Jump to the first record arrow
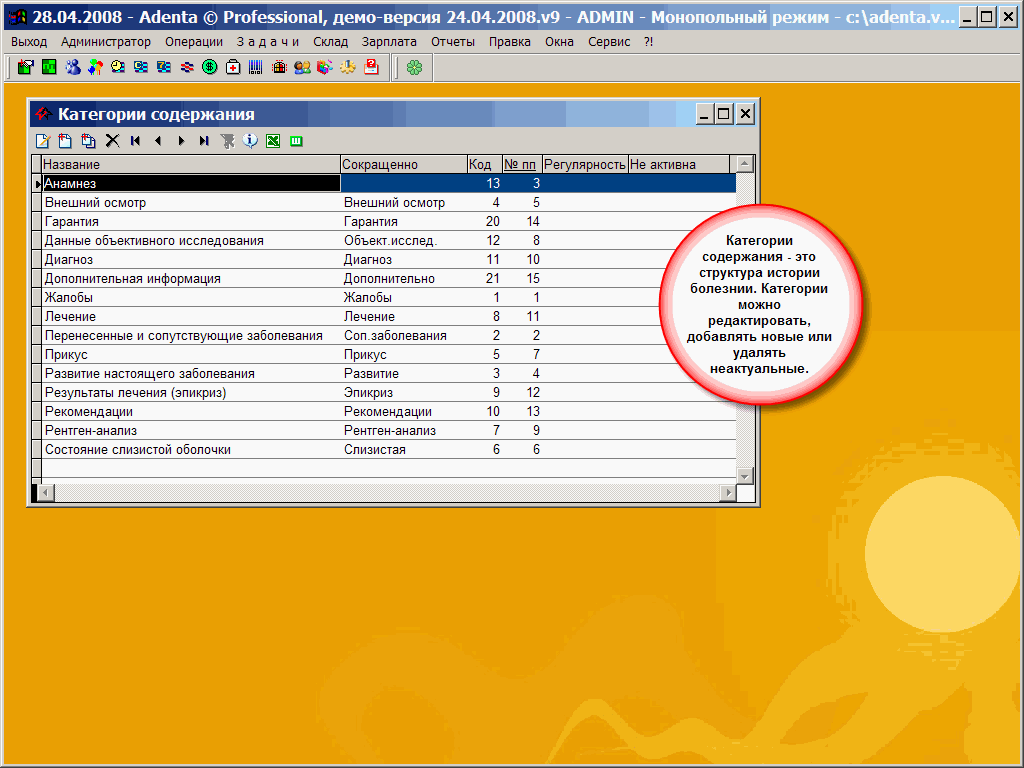This screenshot has width=1024, height=768. pyautogui.click(x=135, y=141)
